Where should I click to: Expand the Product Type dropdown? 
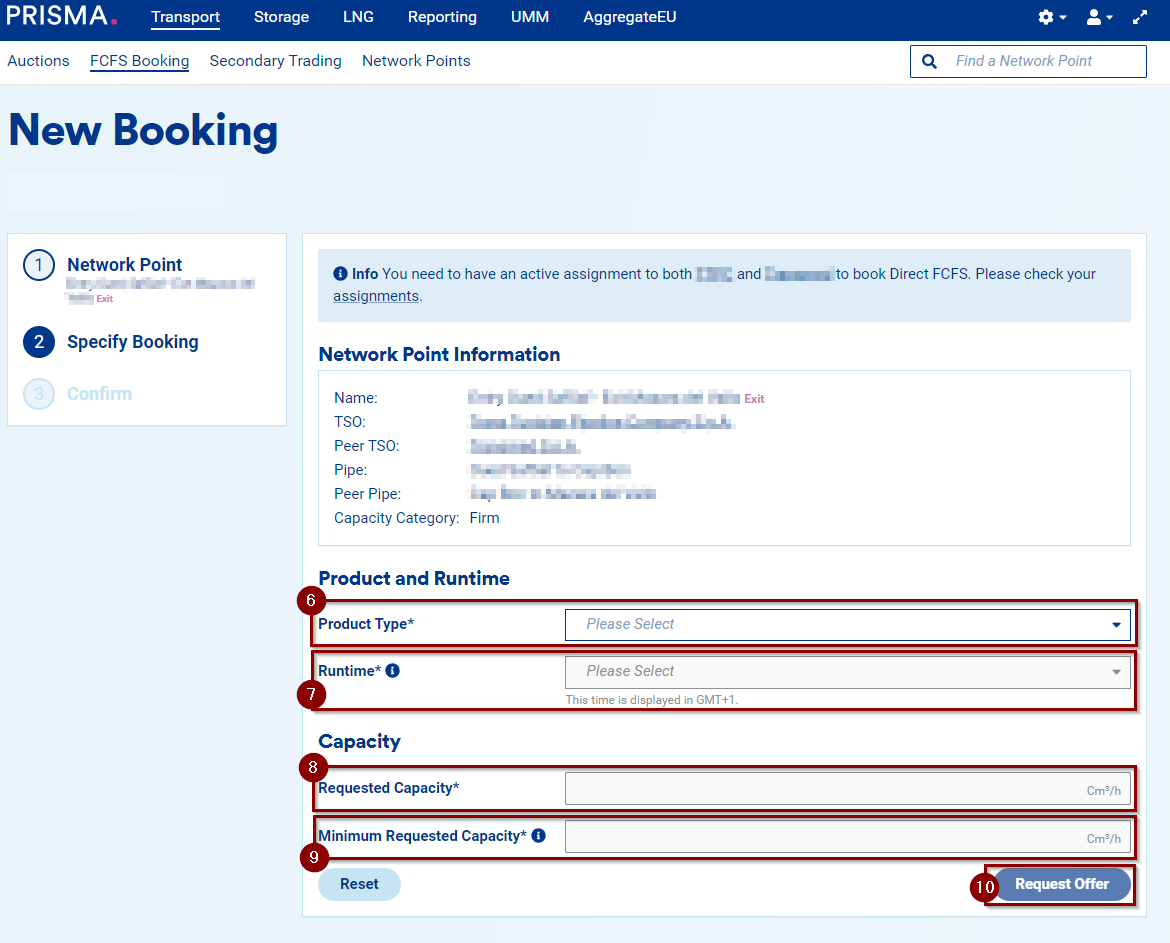tap(847, 625)
